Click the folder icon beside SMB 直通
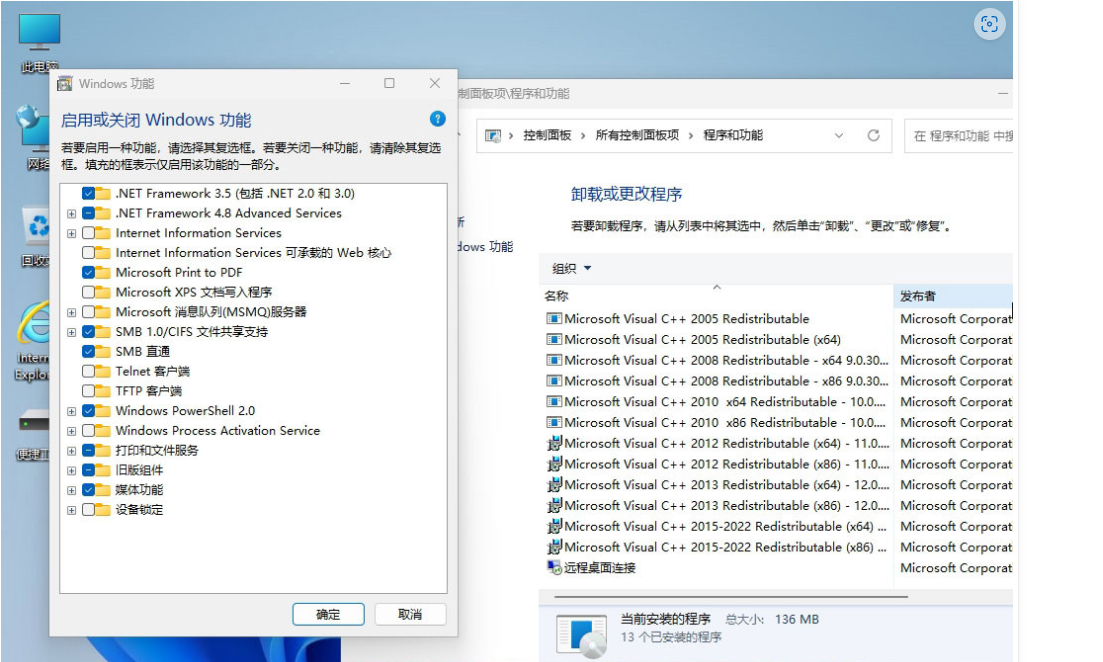Viewport: 1103px width, 662px height. 103,351
